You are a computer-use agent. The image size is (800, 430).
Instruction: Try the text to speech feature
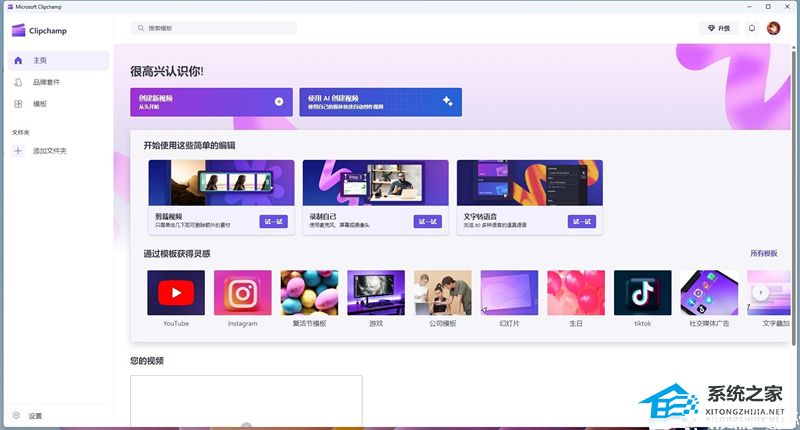[582, 221]
